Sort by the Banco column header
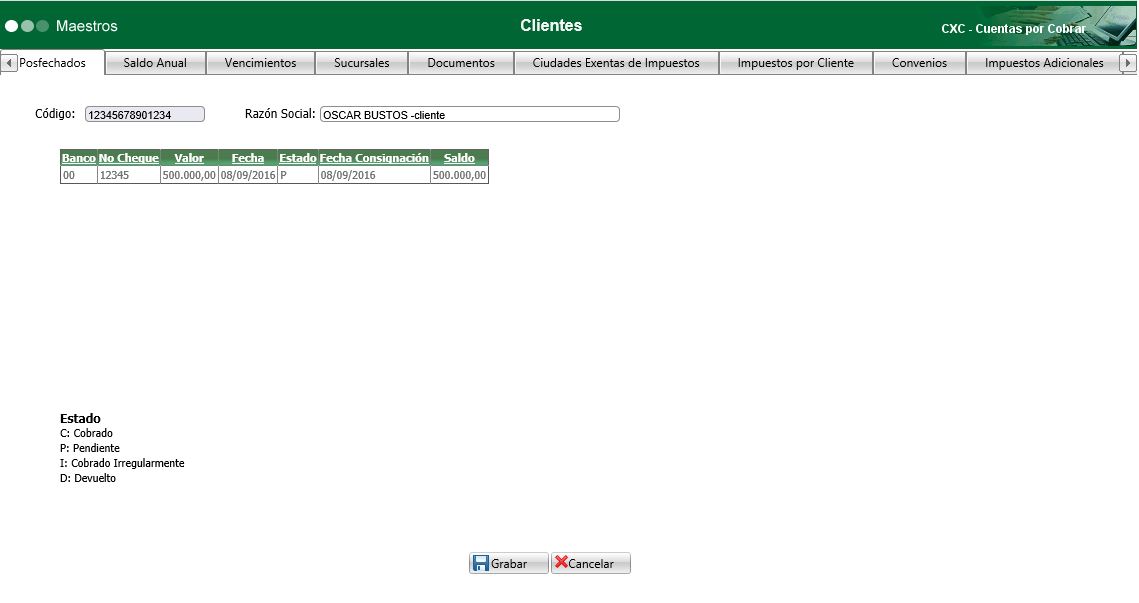1139x603 pixels. click(78, 158)
